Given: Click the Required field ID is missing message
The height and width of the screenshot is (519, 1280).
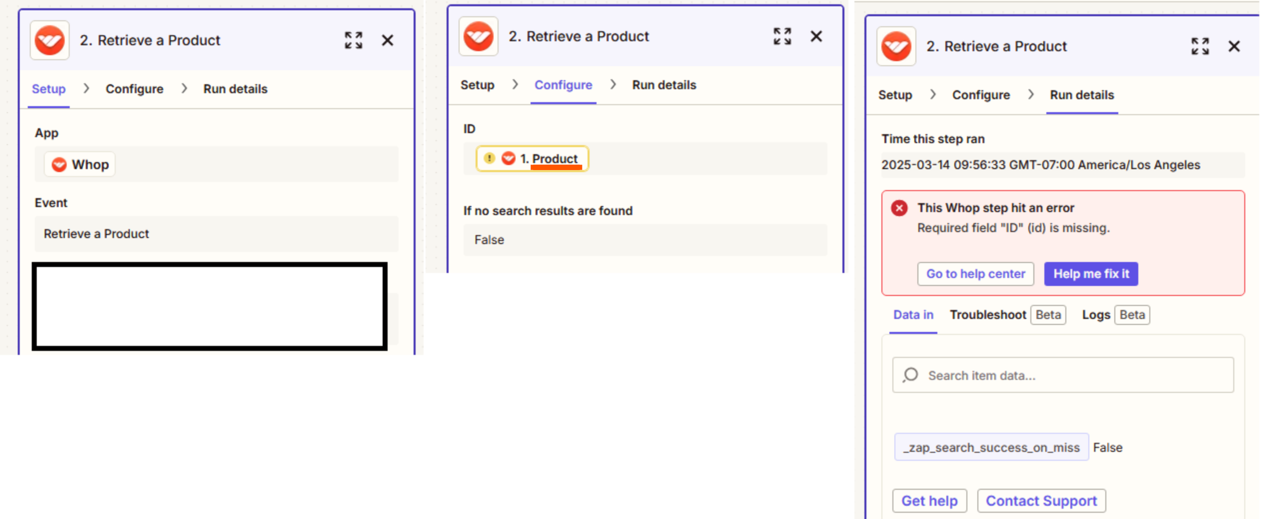Looking at the screenshot, I should point(1013,228).
